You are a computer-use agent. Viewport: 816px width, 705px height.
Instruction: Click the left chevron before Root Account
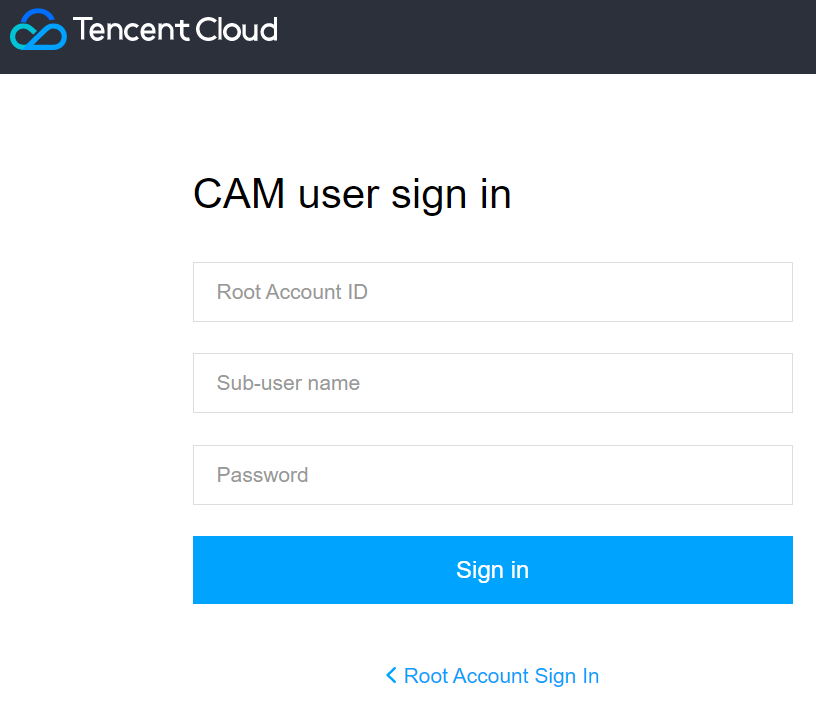[x=391, y=676]
